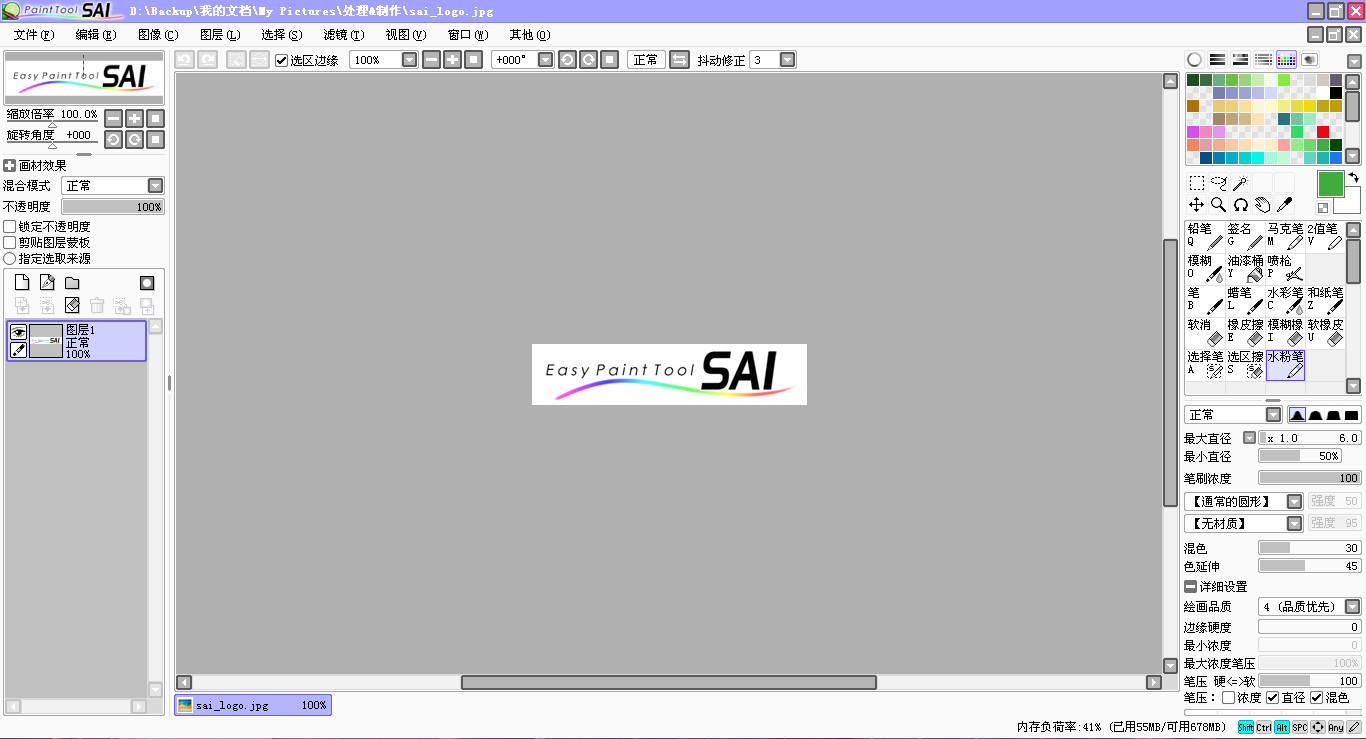Viewport: 1366px width, 739px height.
Task: Add a layer mask
Action: point(147,283)
